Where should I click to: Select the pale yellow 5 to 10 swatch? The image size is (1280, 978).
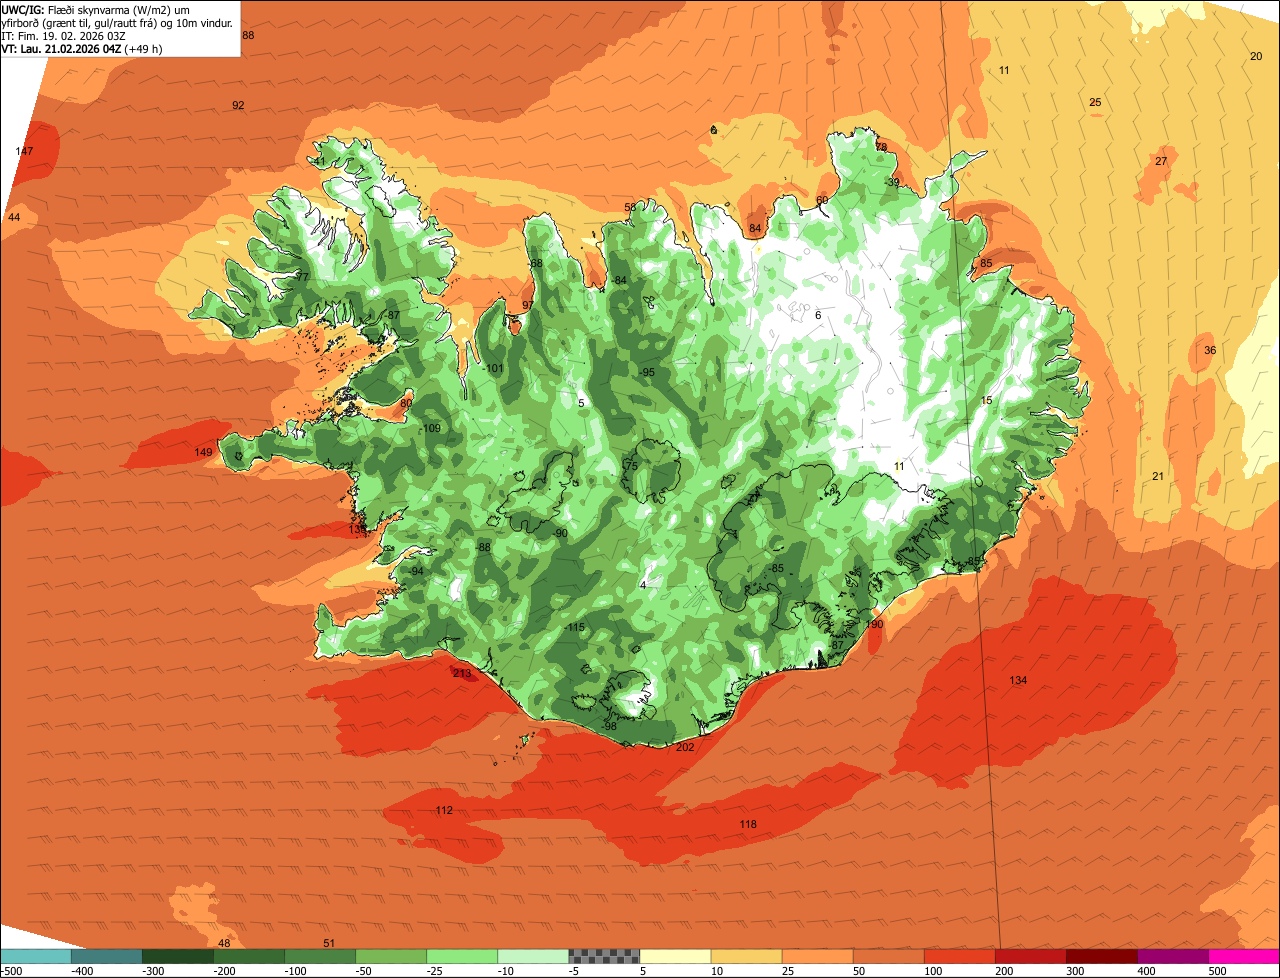point(675,956)
